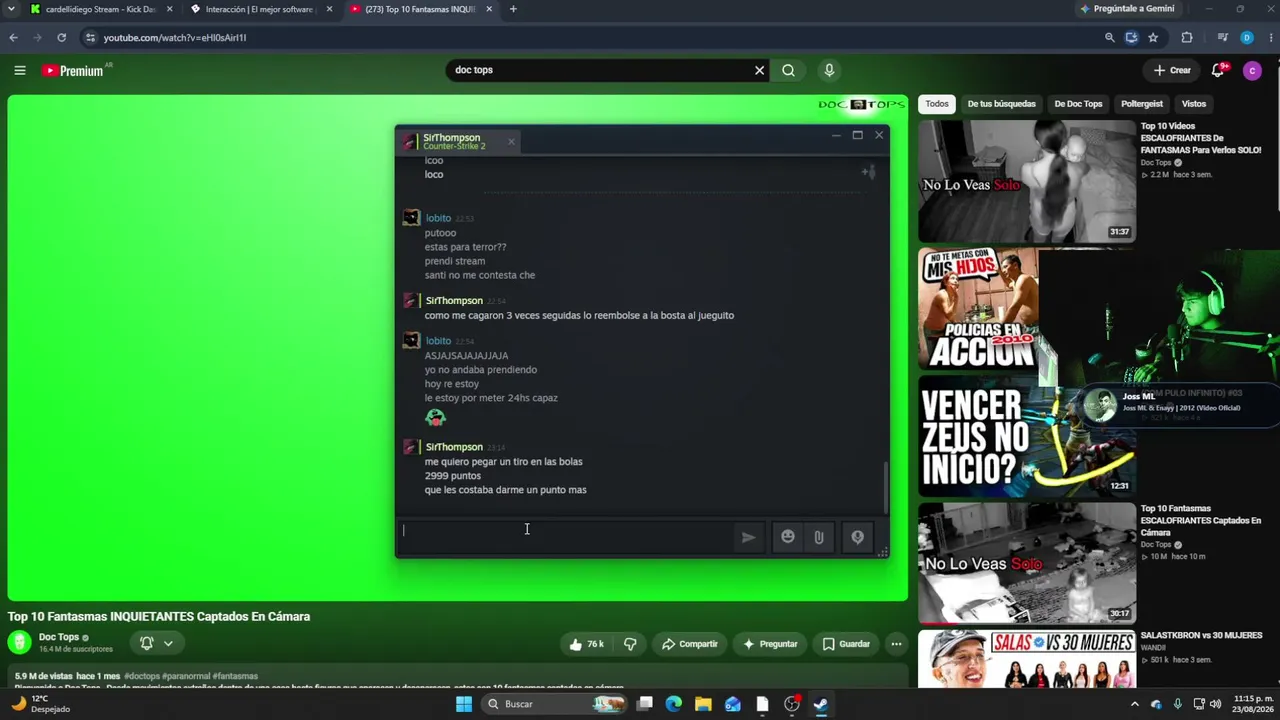Click the '2999 puntos' chat message
This screenshot has width=1280, height=720.
coord(452,476)
